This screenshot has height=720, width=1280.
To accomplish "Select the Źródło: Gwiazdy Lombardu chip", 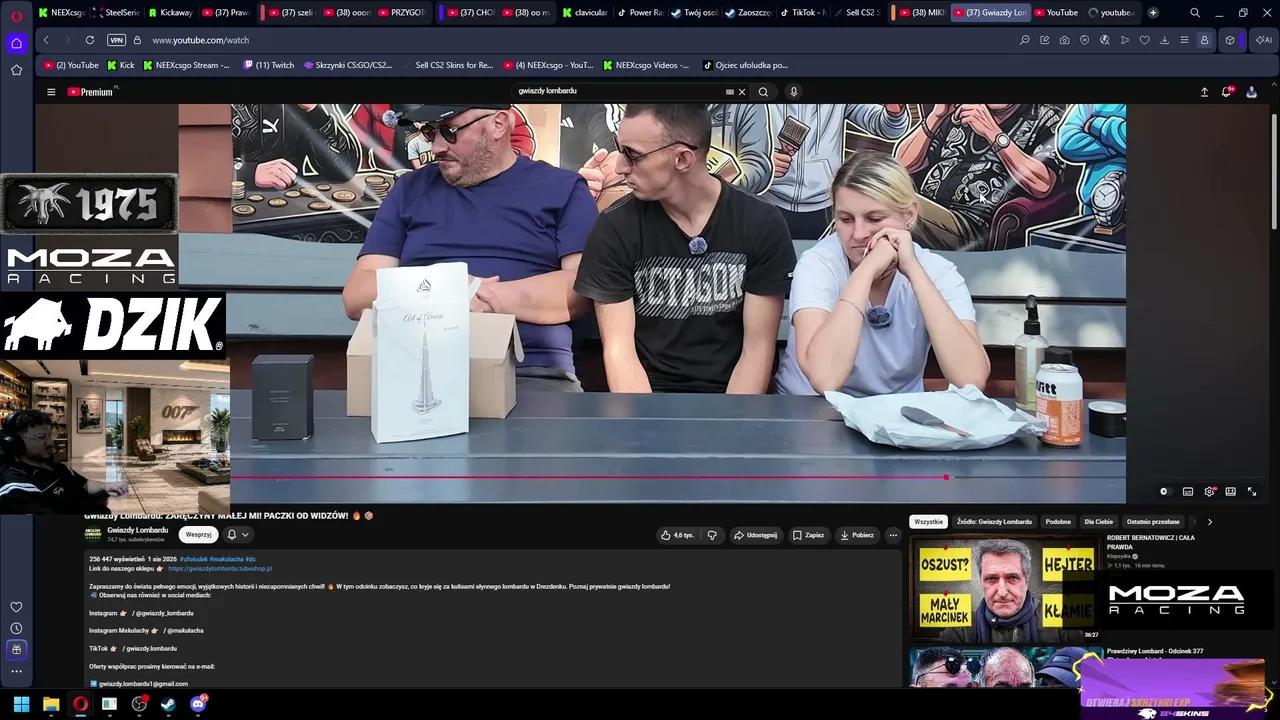I will (994, 522).
